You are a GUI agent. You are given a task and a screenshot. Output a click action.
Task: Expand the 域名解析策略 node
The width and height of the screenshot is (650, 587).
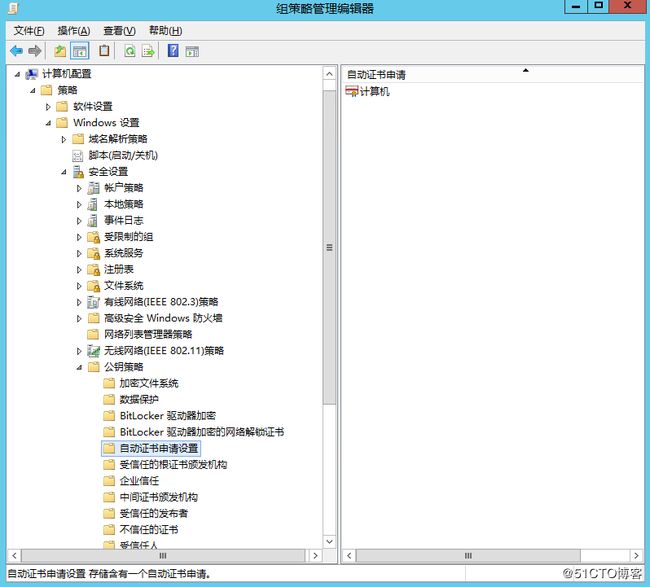(x=63, y=140)
